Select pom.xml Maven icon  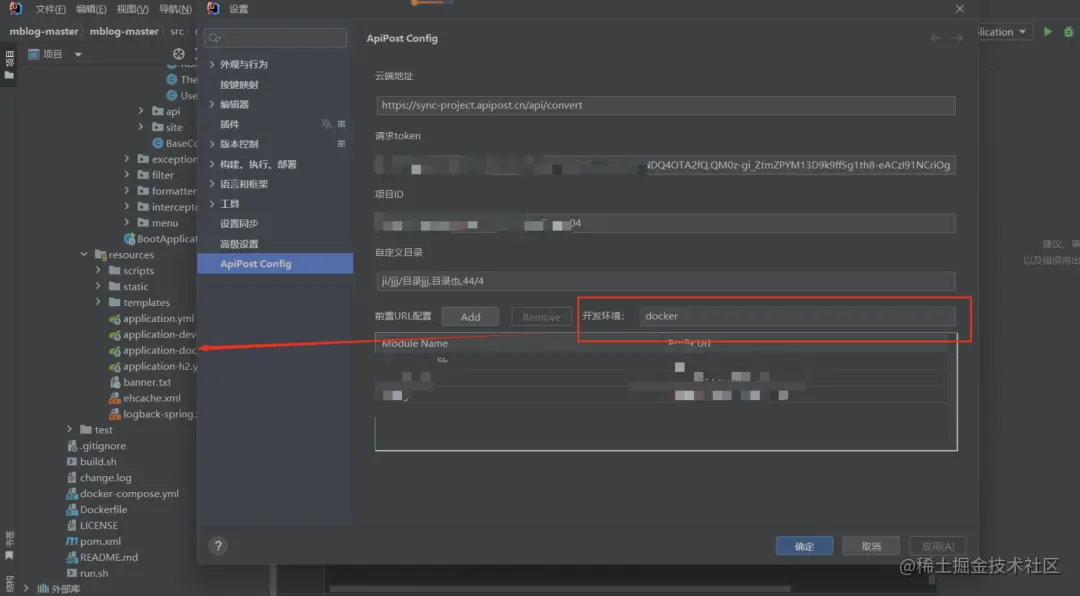pyautogui.click(x=72, y=542)
